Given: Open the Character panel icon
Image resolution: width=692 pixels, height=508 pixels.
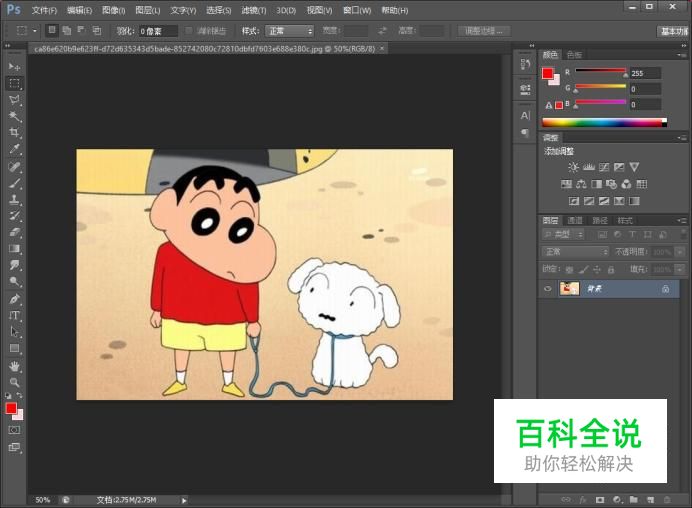Looking at the screenshot, I should pos(525,116).
